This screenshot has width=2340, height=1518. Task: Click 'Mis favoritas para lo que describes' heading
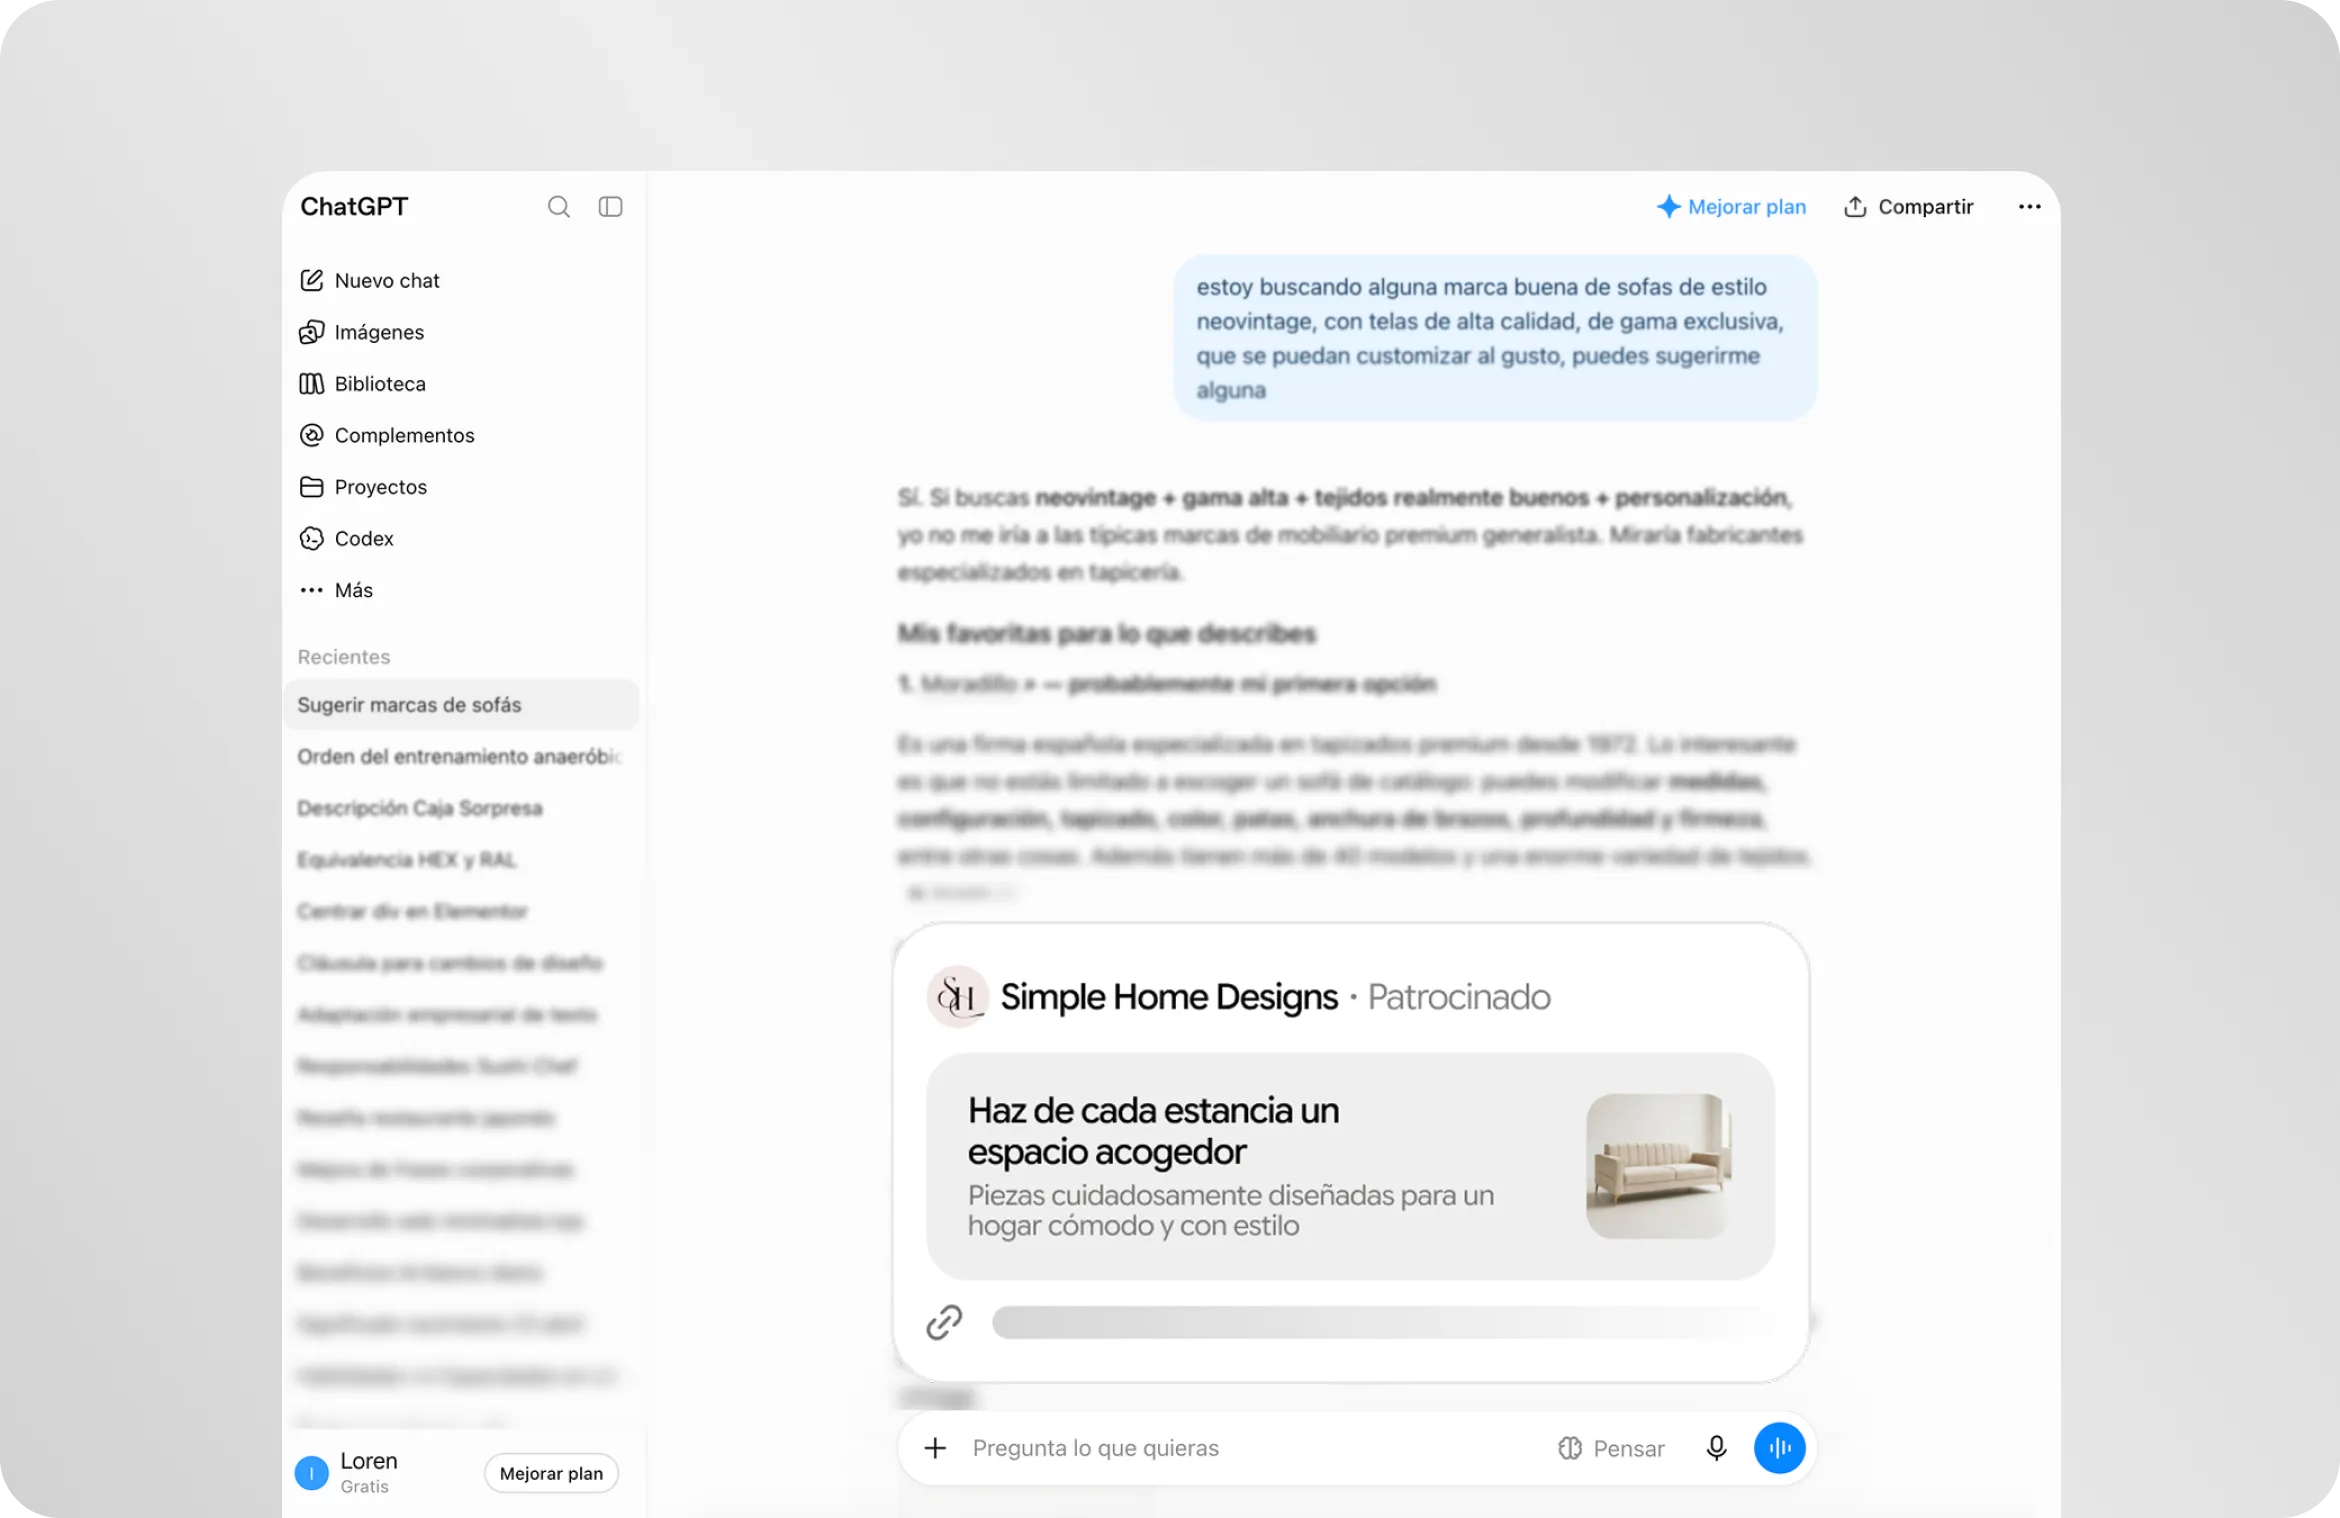coord(1106,634)
